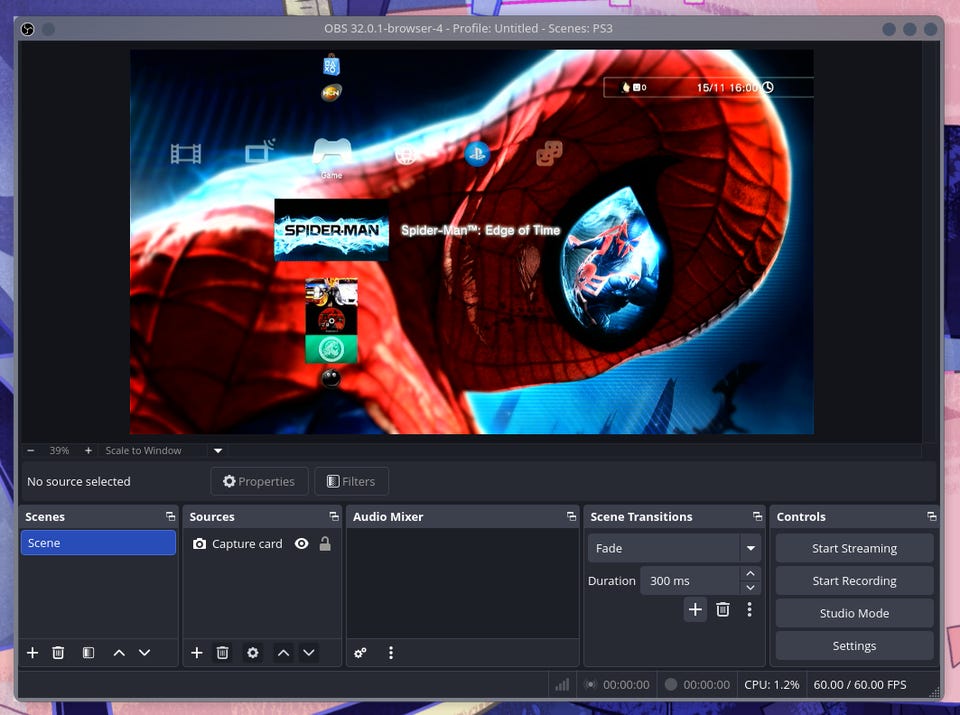Open scene filters icon in Scenes toolbar
The image size is (960, 715).
(x=88, y=653)
